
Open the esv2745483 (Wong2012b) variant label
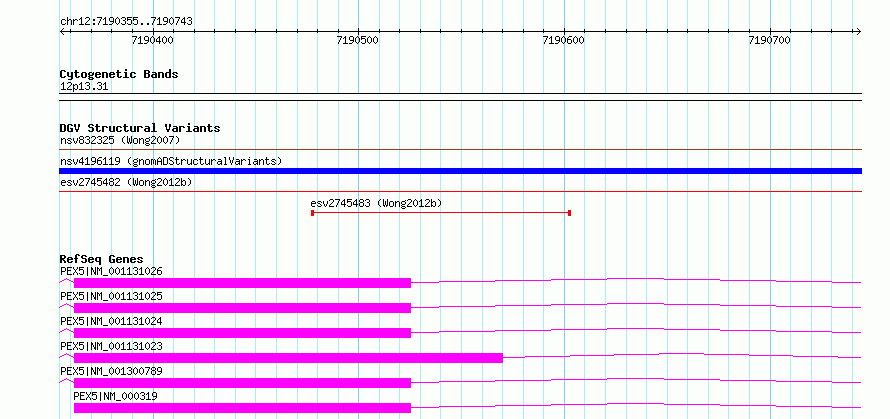point(376,203)
